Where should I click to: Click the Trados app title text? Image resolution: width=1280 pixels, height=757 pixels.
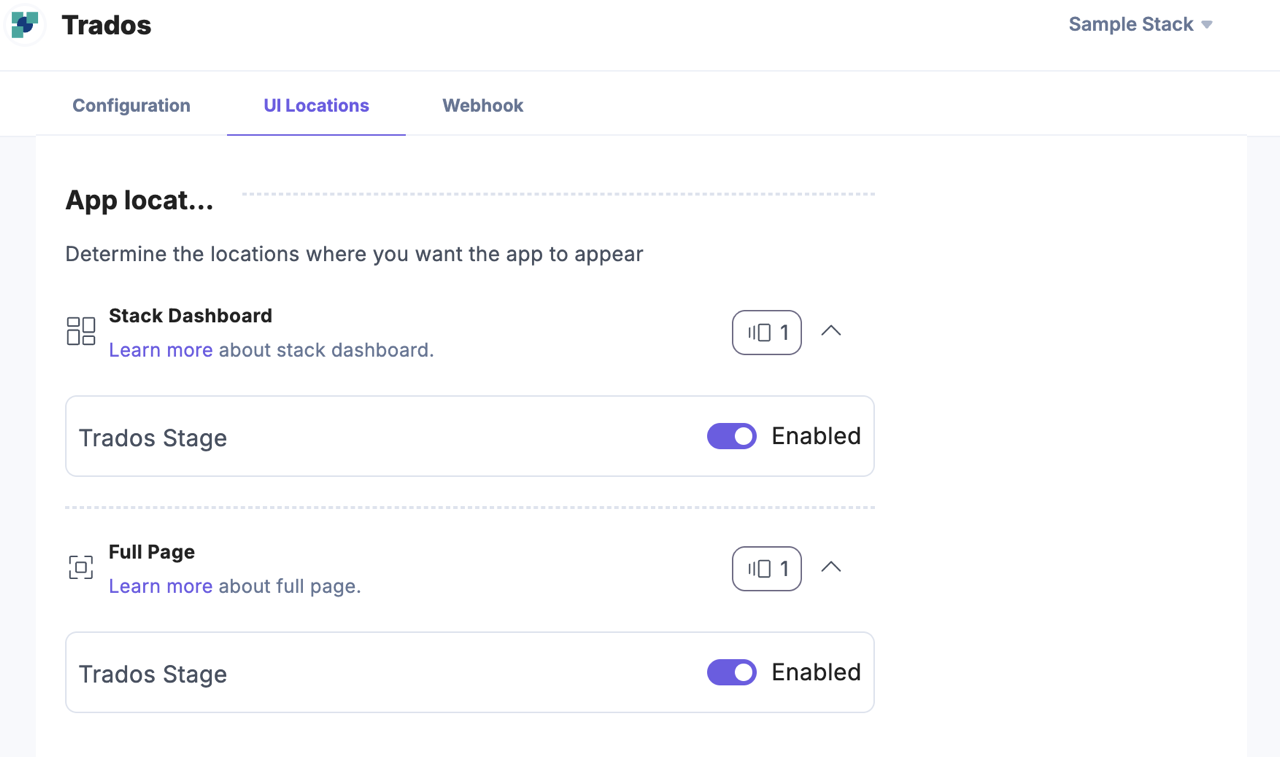pyautogui.click(x=106, y=25)
